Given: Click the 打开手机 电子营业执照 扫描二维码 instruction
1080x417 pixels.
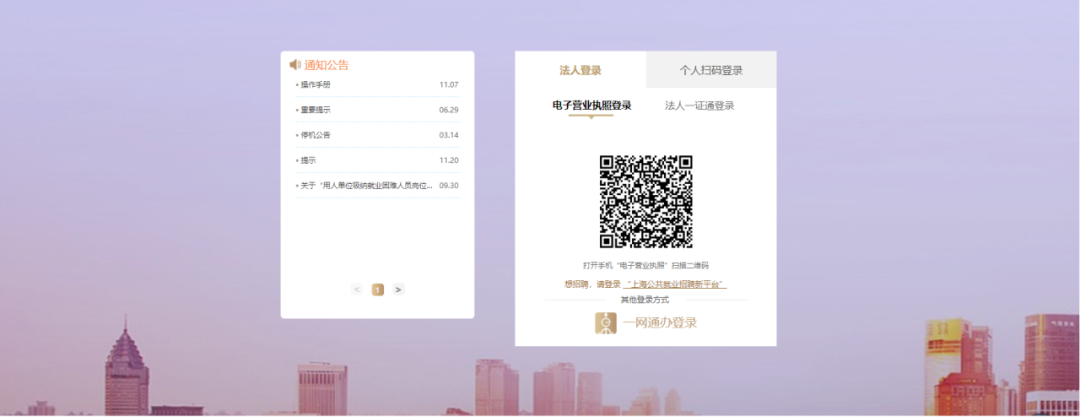Looking at the screenshot, I should (x=646, y=265).
